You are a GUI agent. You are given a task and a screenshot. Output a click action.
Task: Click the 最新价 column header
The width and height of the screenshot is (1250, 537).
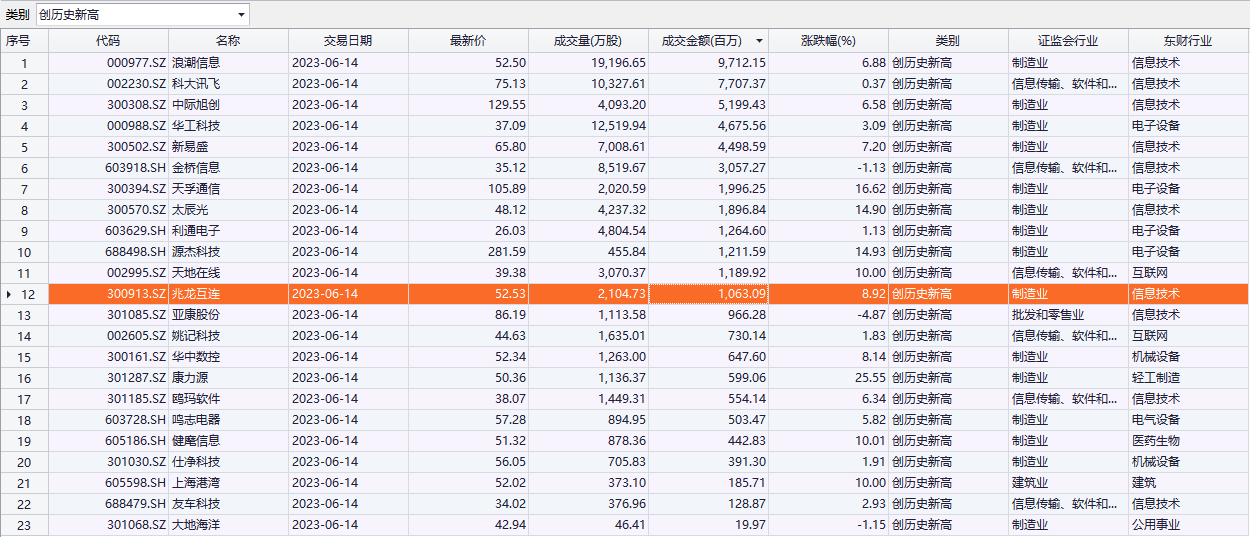(x=468, y=41)
